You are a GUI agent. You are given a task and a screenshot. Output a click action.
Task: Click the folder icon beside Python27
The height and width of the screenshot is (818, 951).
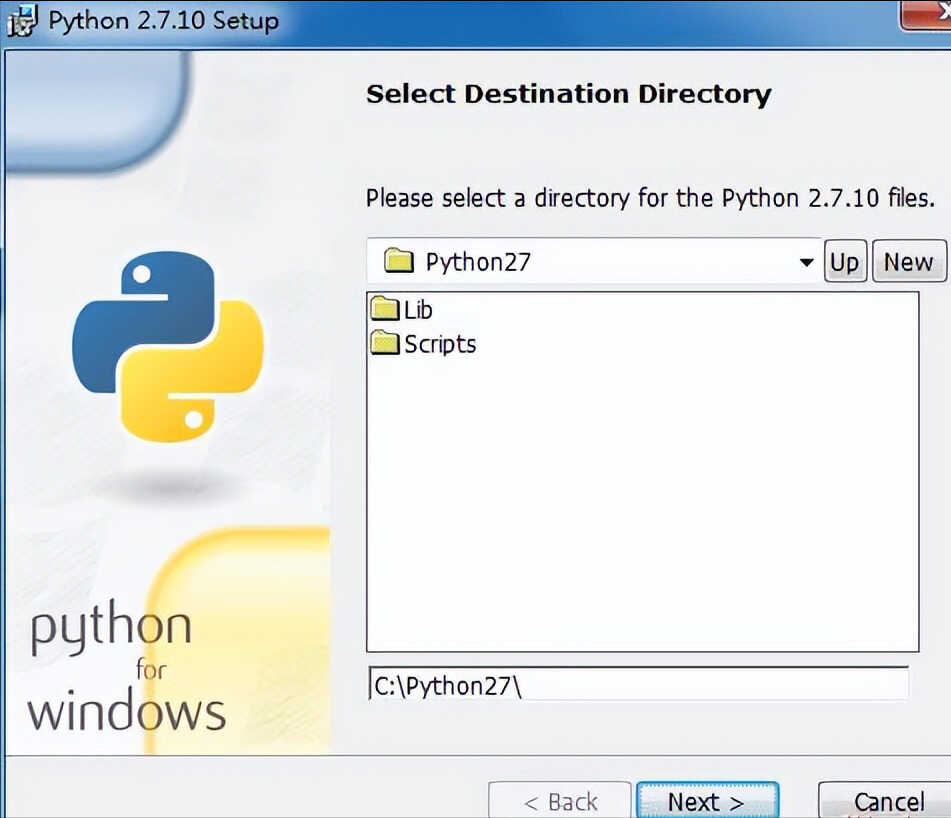tap(398, 261)
